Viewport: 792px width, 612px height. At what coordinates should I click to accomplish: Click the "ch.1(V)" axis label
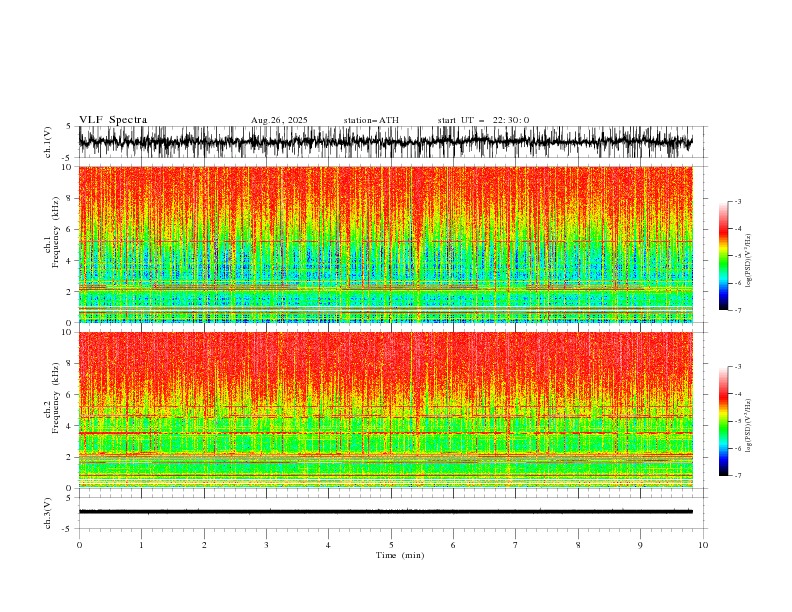pyautogui.click(x=48, y=142)
